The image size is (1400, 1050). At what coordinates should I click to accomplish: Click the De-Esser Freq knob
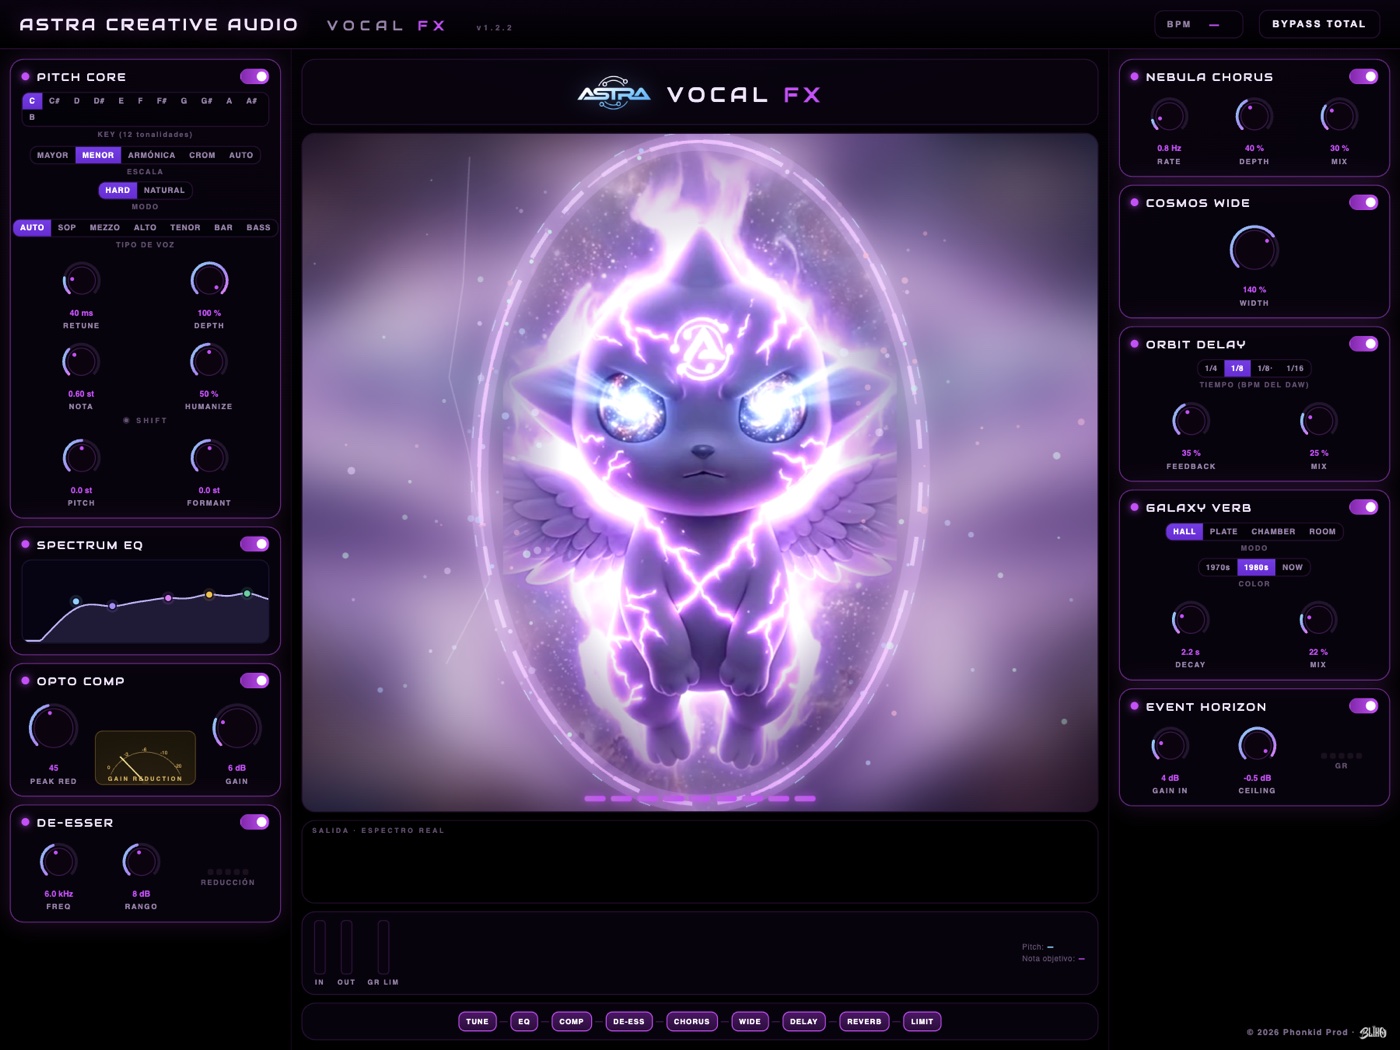pyautogui.click(x=58, y=862)
